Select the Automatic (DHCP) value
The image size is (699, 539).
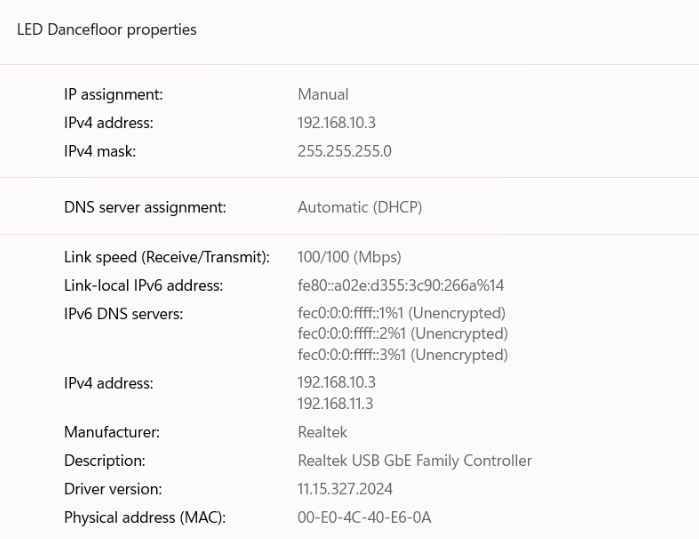point(360,208)
